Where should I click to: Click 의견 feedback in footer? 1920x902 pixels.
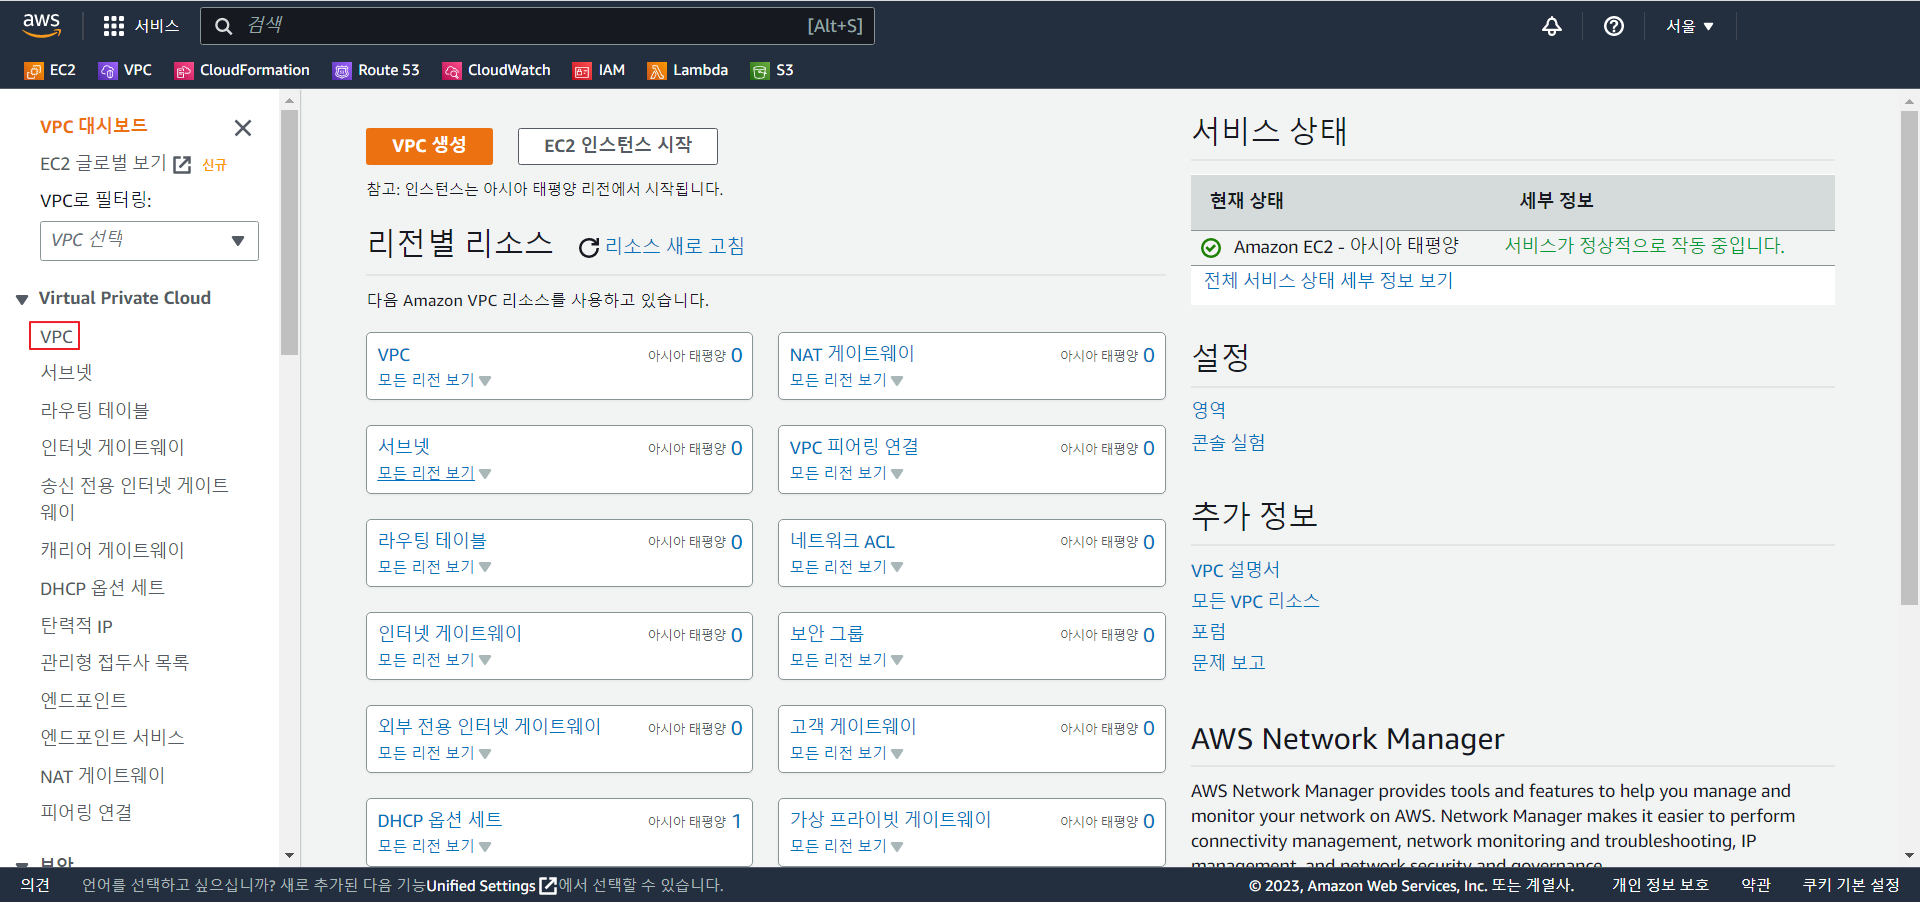tap(35, 885)
